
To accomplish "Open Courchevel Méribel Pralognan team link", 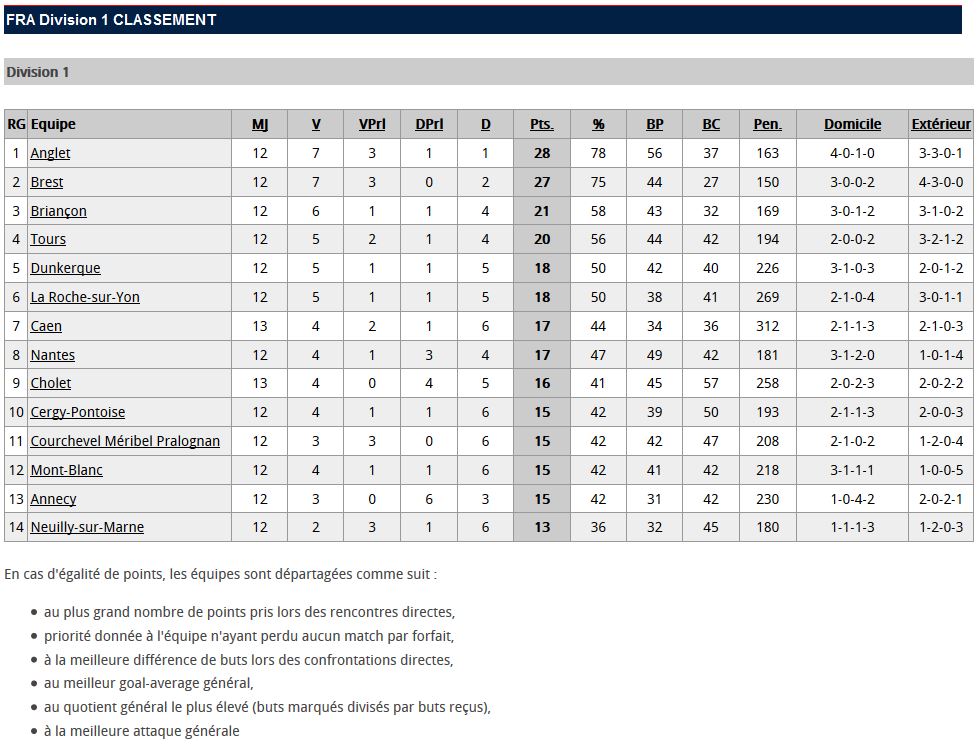I will (125, 441).
